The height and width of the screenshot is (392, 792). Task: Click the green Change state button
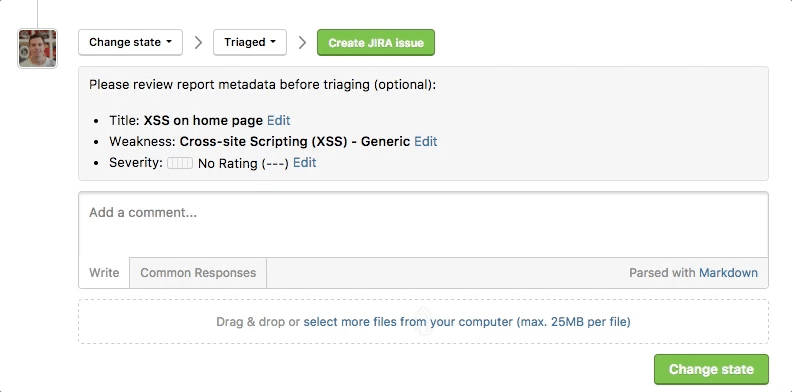click(711, 369)
